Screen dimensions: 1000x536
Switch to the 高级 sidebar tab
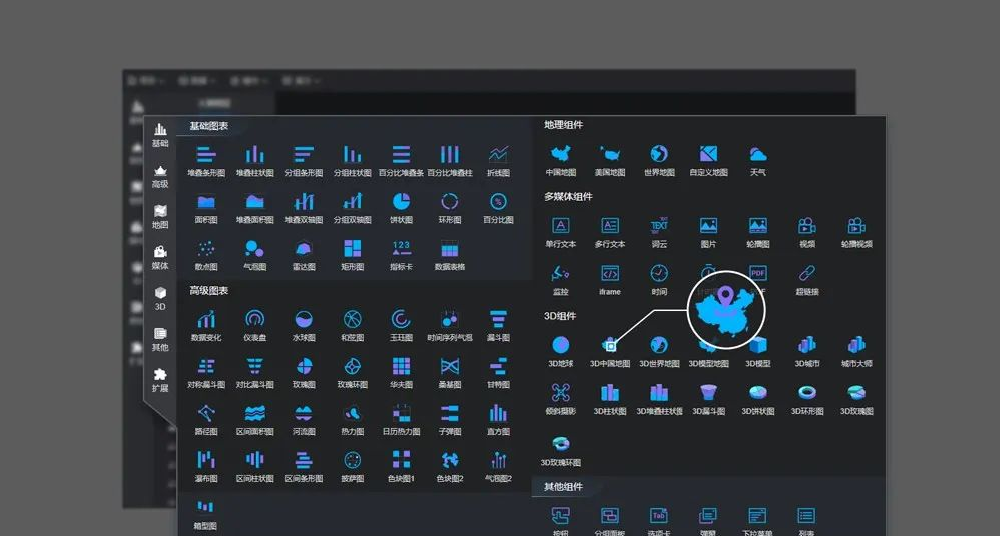tap(160, 176)
